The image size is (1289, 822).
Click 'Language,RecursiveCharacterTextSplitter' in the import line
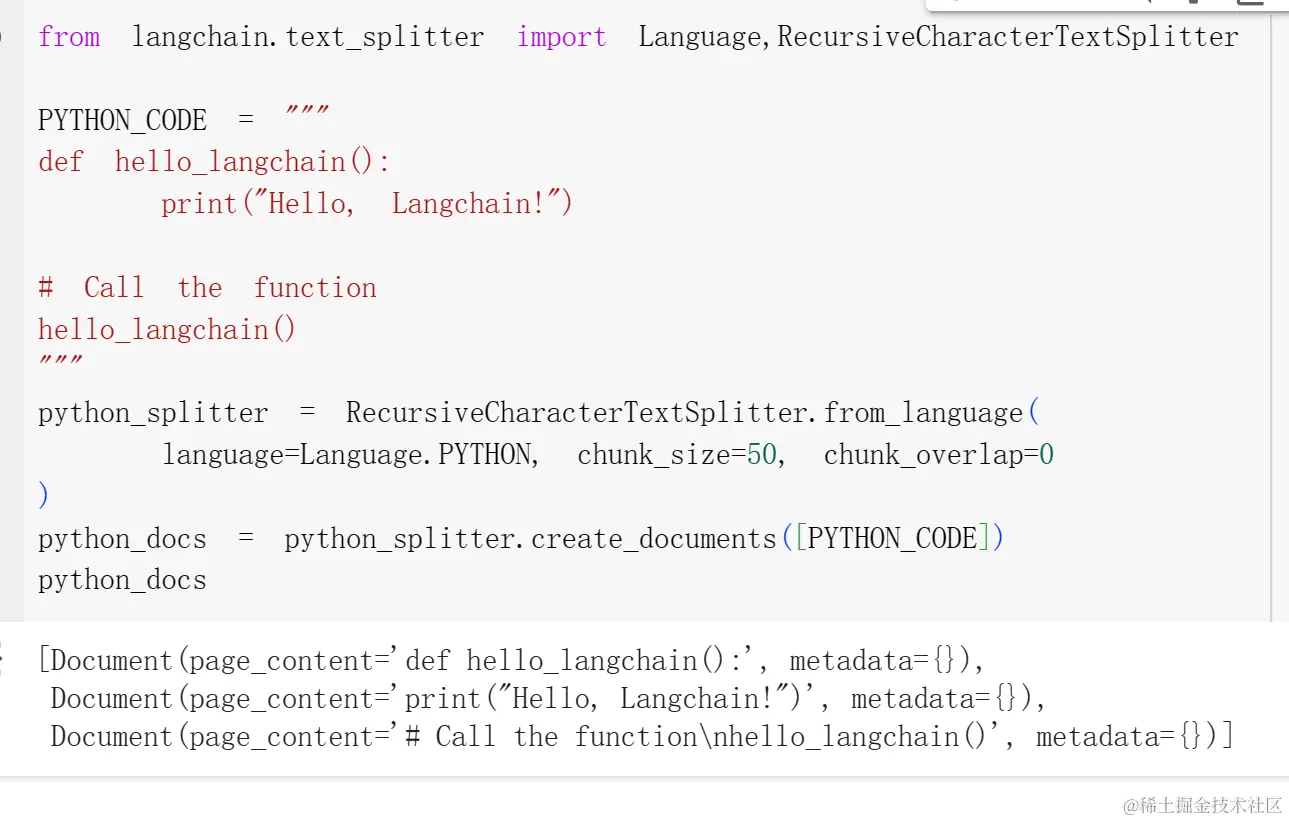[938, 38]
